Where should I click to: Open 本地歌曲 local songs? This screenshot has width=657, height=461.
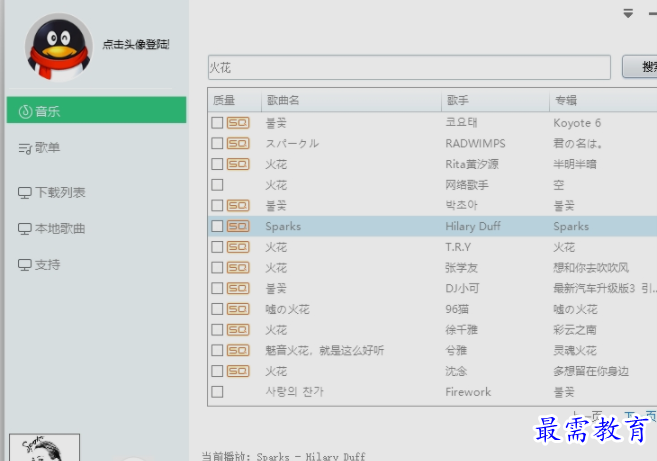coord(52,228)
